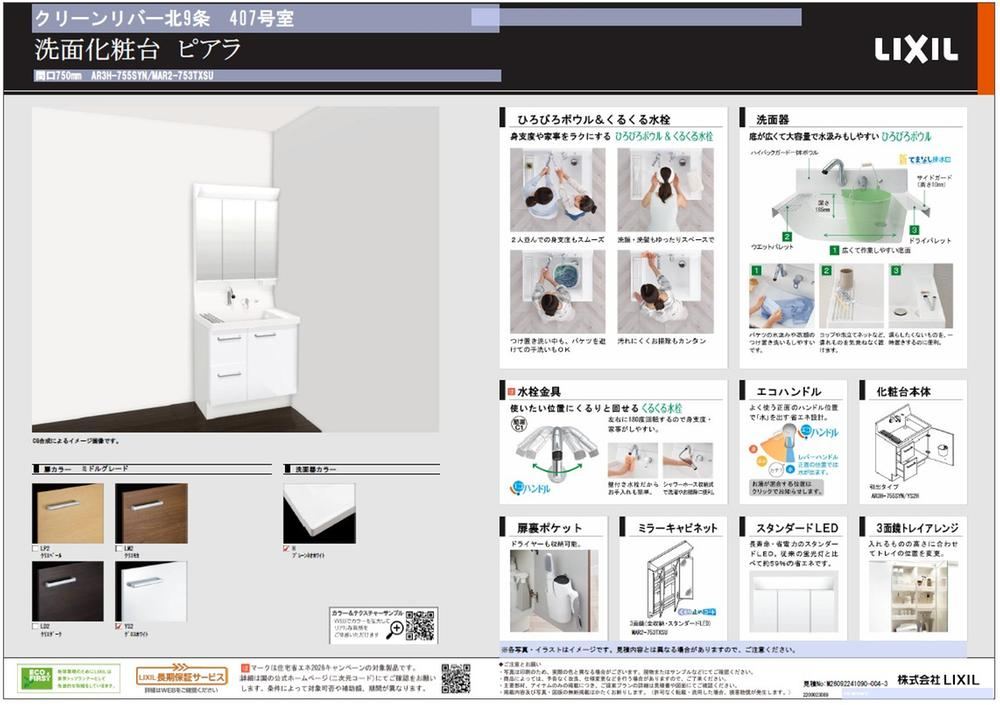1000x705 pixels.
Task: Select the medium brown LM2 door swatch
Action: [x=151, y=514]
